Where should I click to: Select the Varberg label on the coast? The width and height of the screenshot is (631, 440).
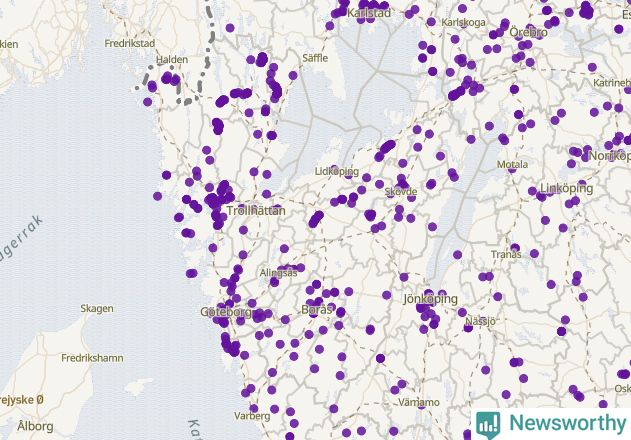[x=252, y=416]
